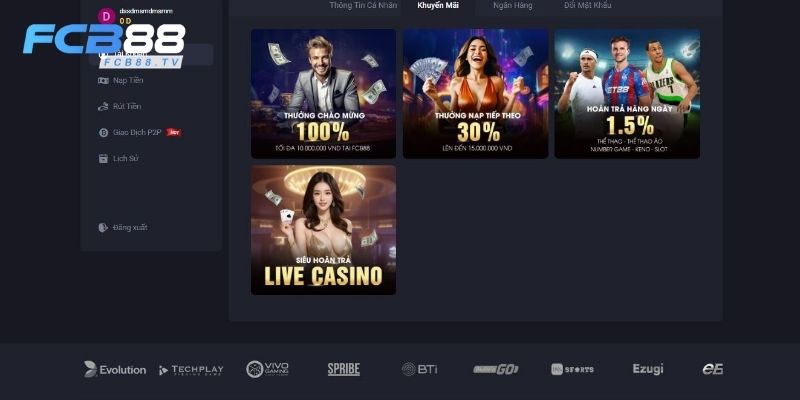The width and height of the screenshot is (800, 400).
Task: Switch to the Thông Tin Cá Nhân tab
Action: [363, 6]
